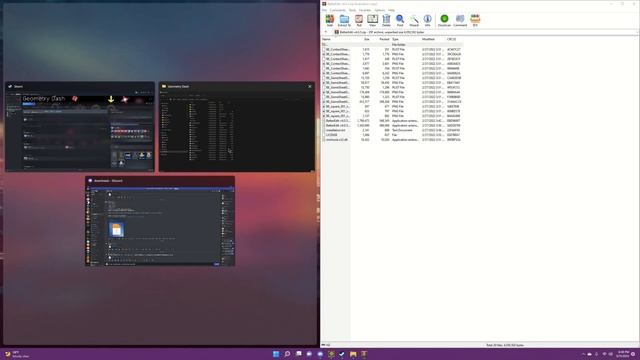Choose the Steam window thumbnail in Snap Assist
Viewport: 640px width, 360px height.
tap(80, 127)
